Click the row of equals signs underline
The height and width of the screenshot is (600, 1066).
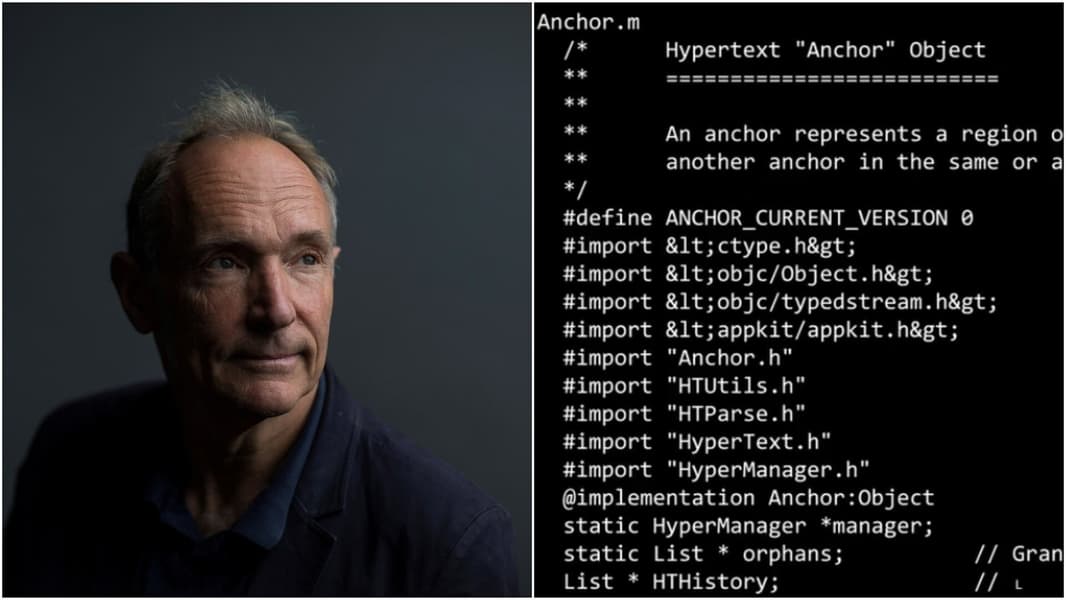[x=832, y=79]
